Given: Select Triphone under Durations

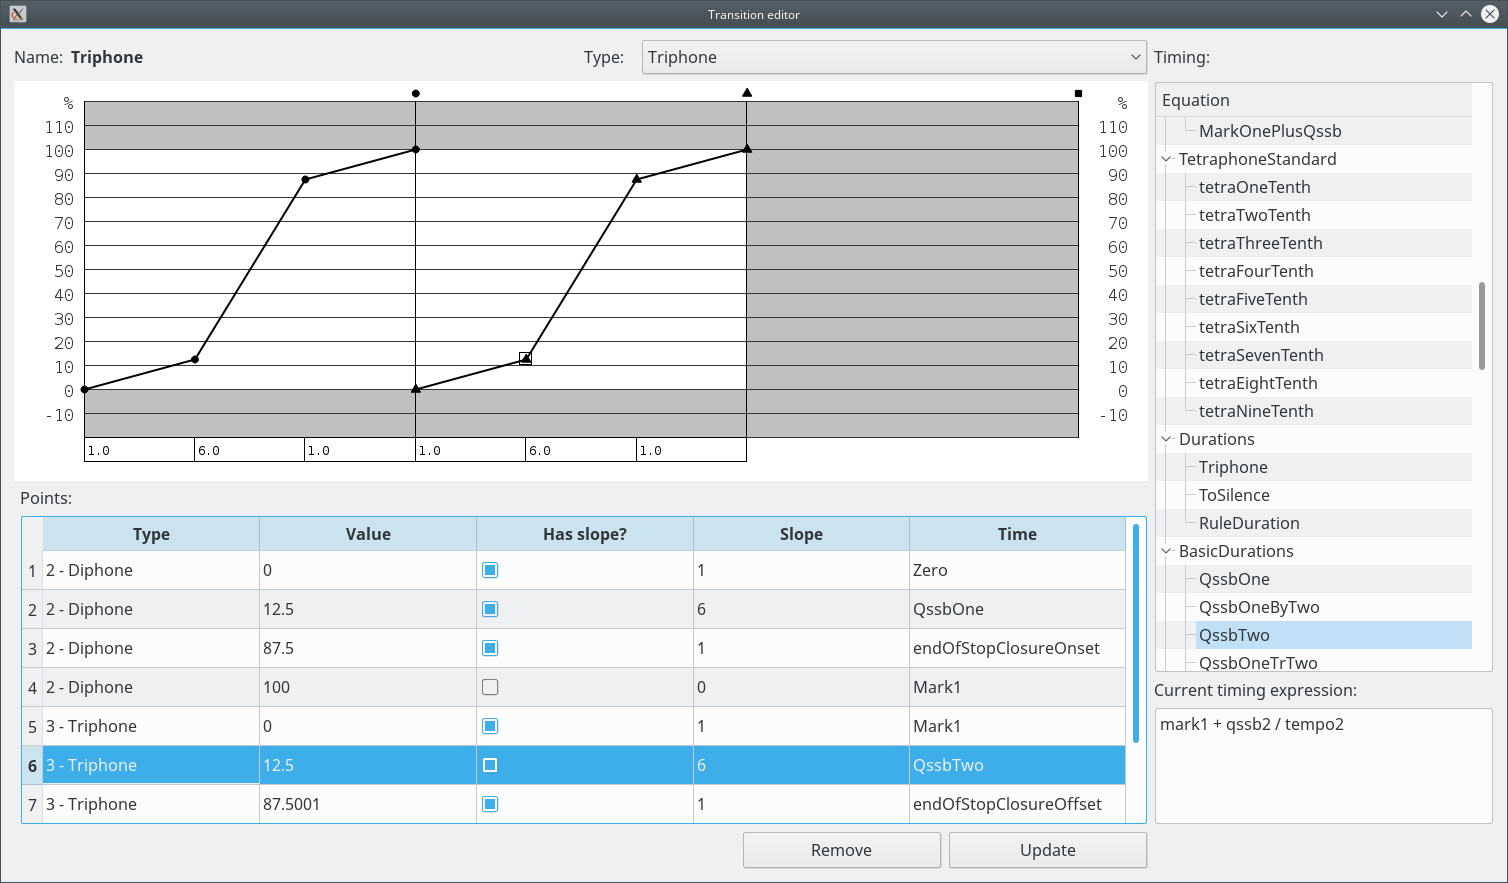Looking at the screenshot, I should [x=1233, y=467].
